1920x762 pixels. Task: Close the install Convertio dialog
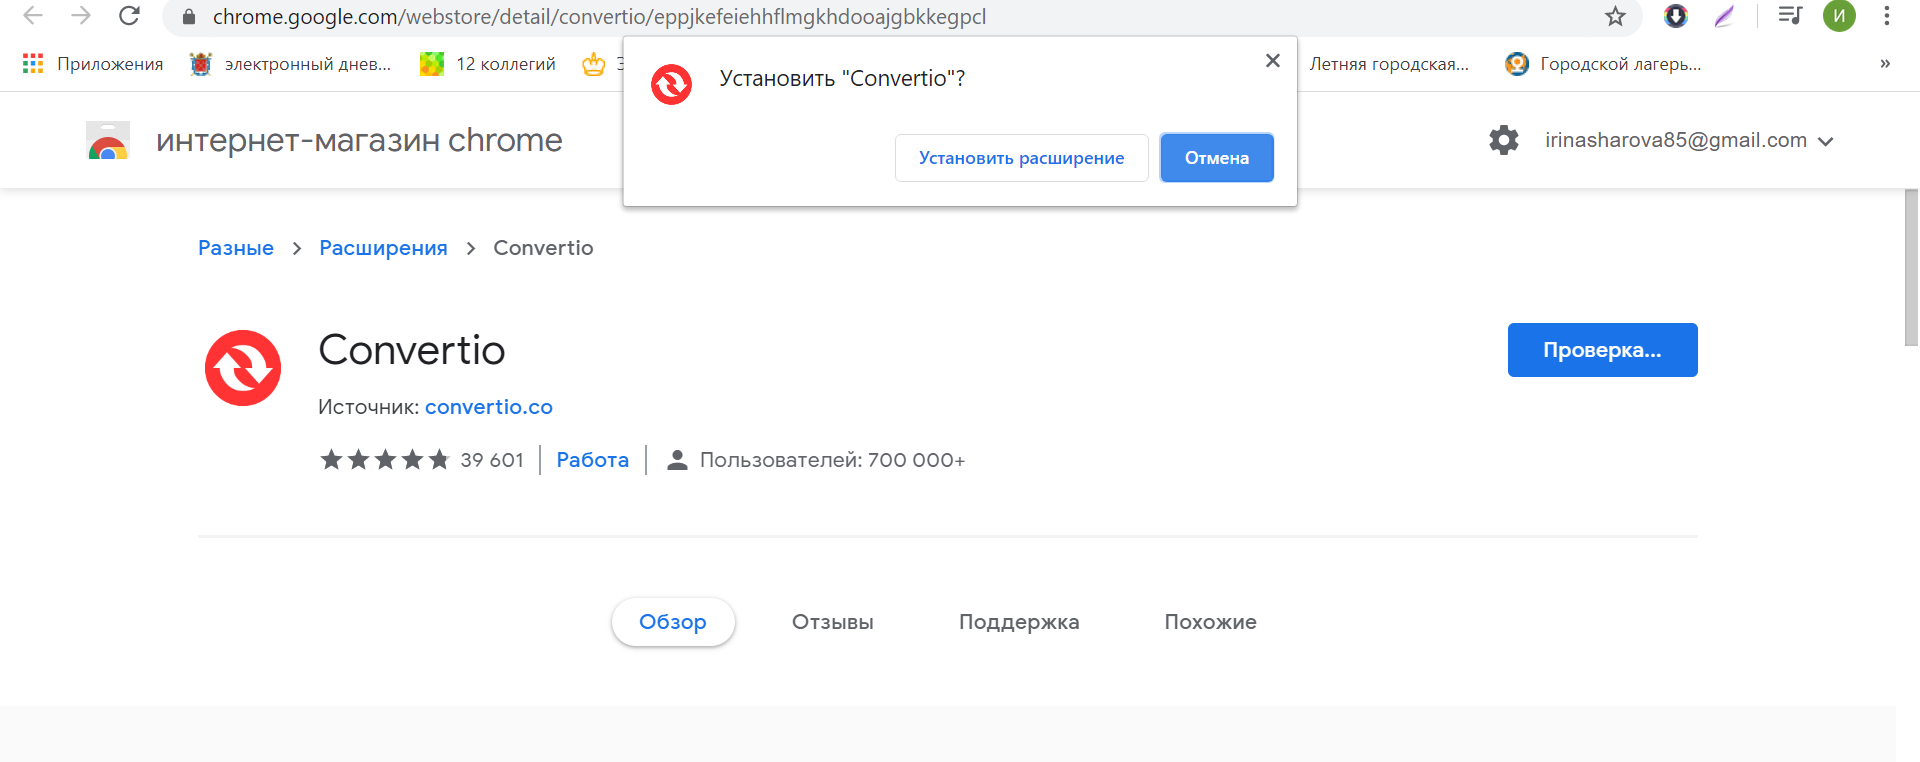1272,61
